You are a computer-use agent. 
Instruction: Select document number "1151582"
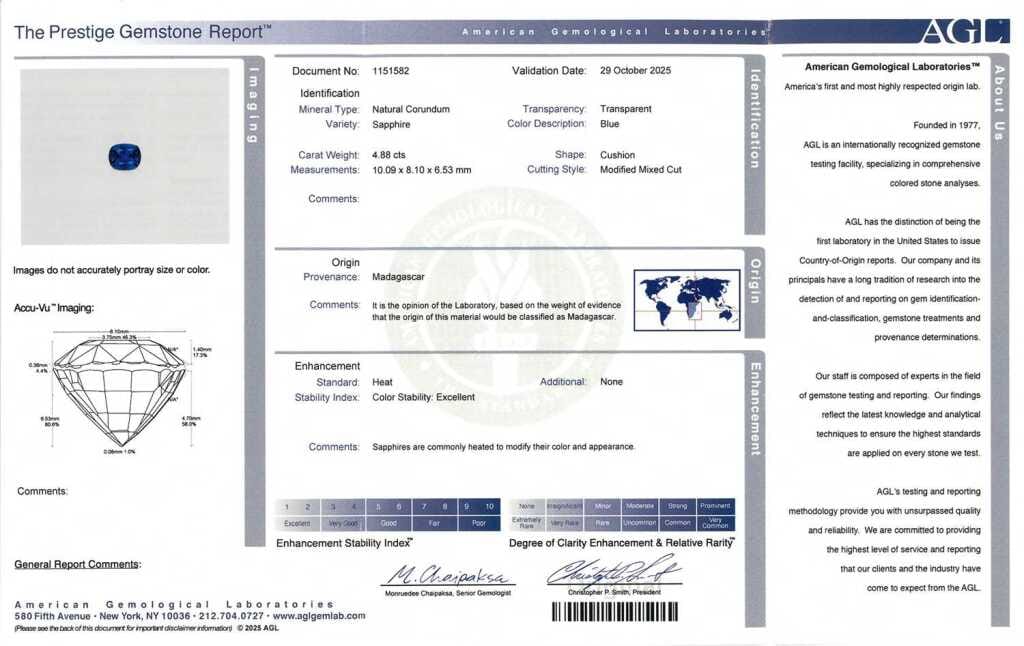(391, 71)
